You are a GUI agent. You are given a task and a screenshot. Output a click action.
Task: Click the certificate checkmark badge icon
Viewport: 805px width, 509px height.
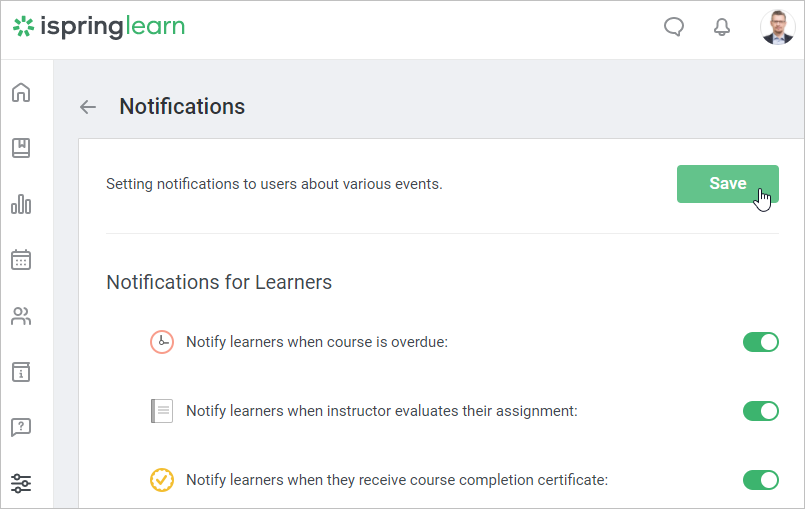coord(161,480)
